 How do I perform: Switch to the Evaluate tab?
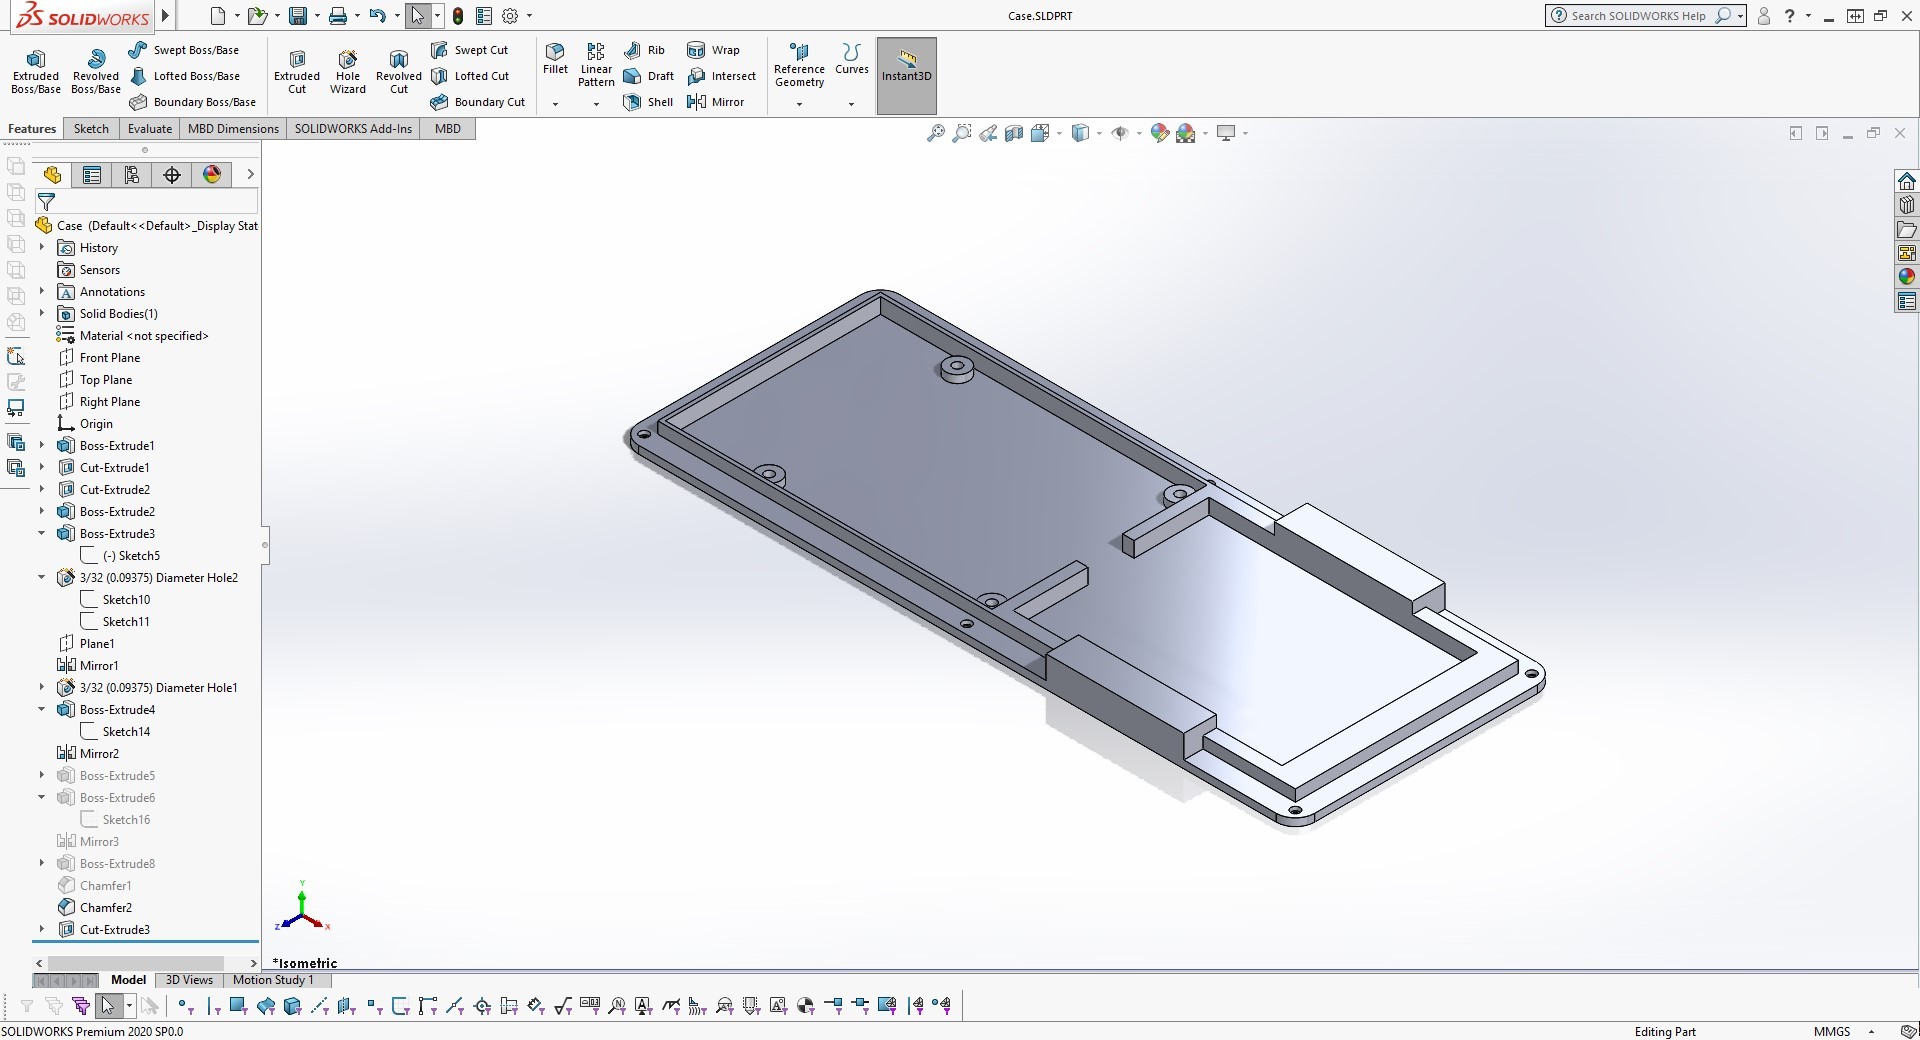[x=150, y=129]
